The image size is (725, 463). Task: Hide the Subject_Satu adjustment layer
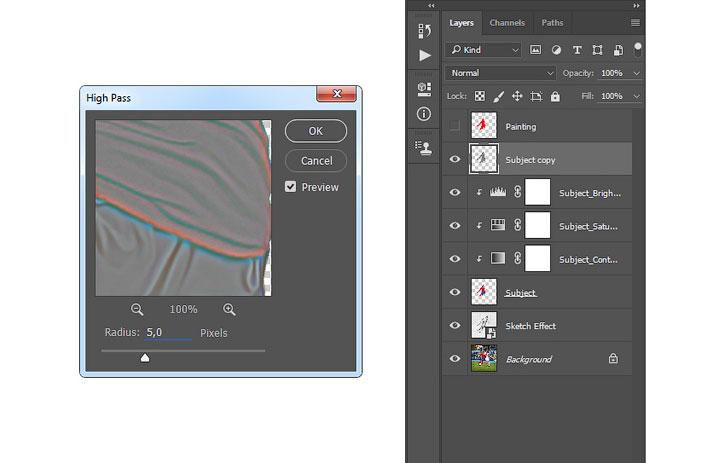coord(455,225)
